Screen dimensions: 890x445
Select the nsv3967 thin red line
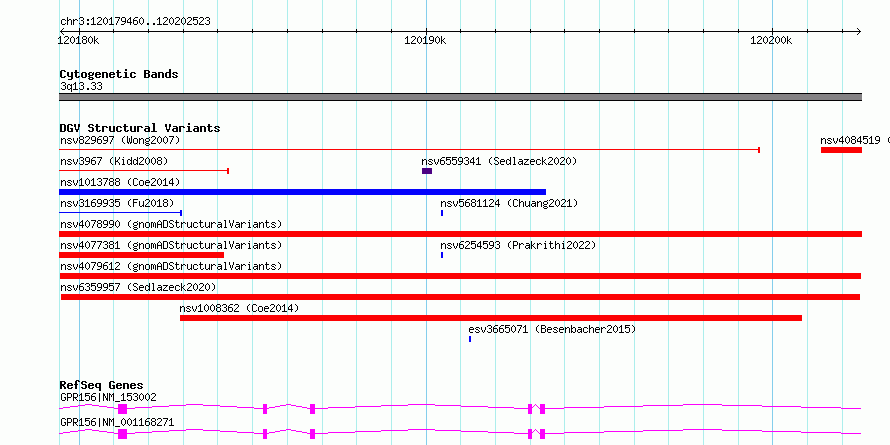click(x=144, y=171)
